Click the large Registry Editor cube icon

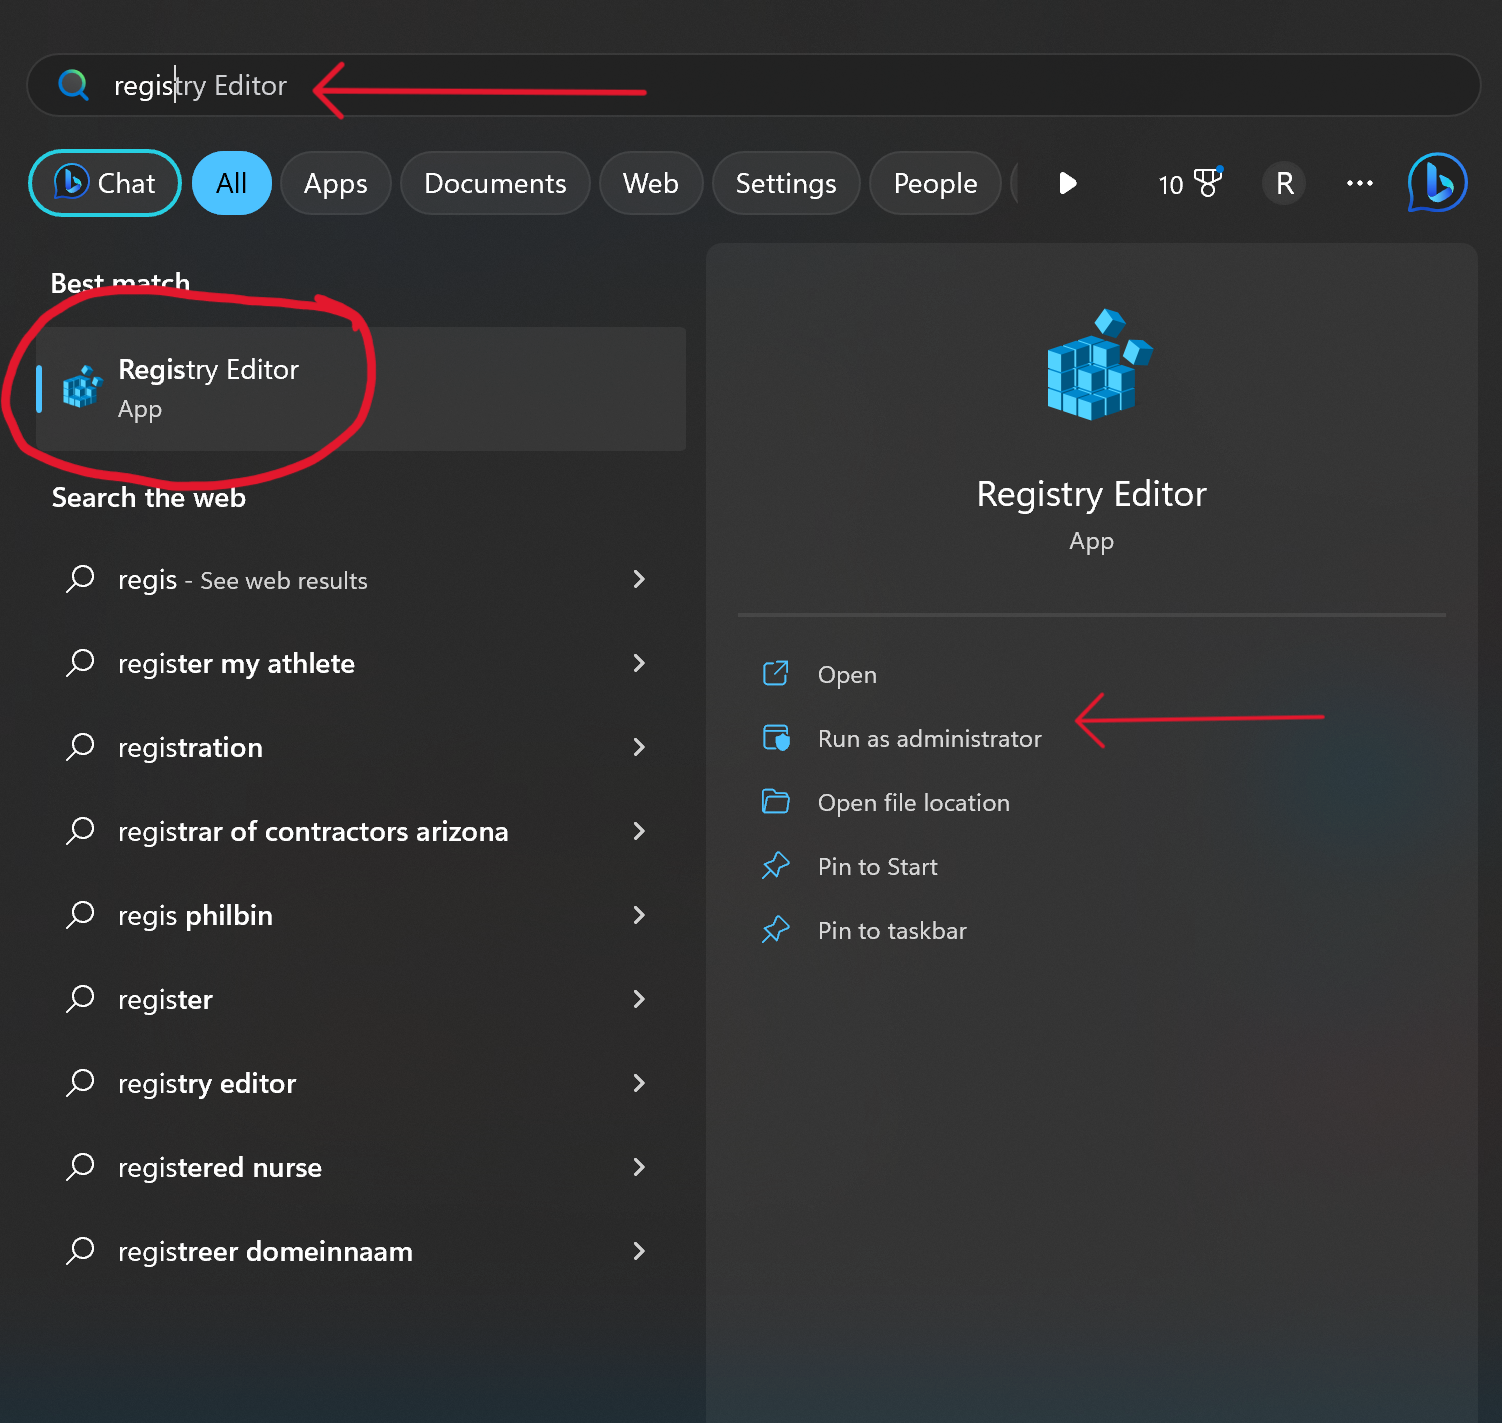click(1098, 364)
